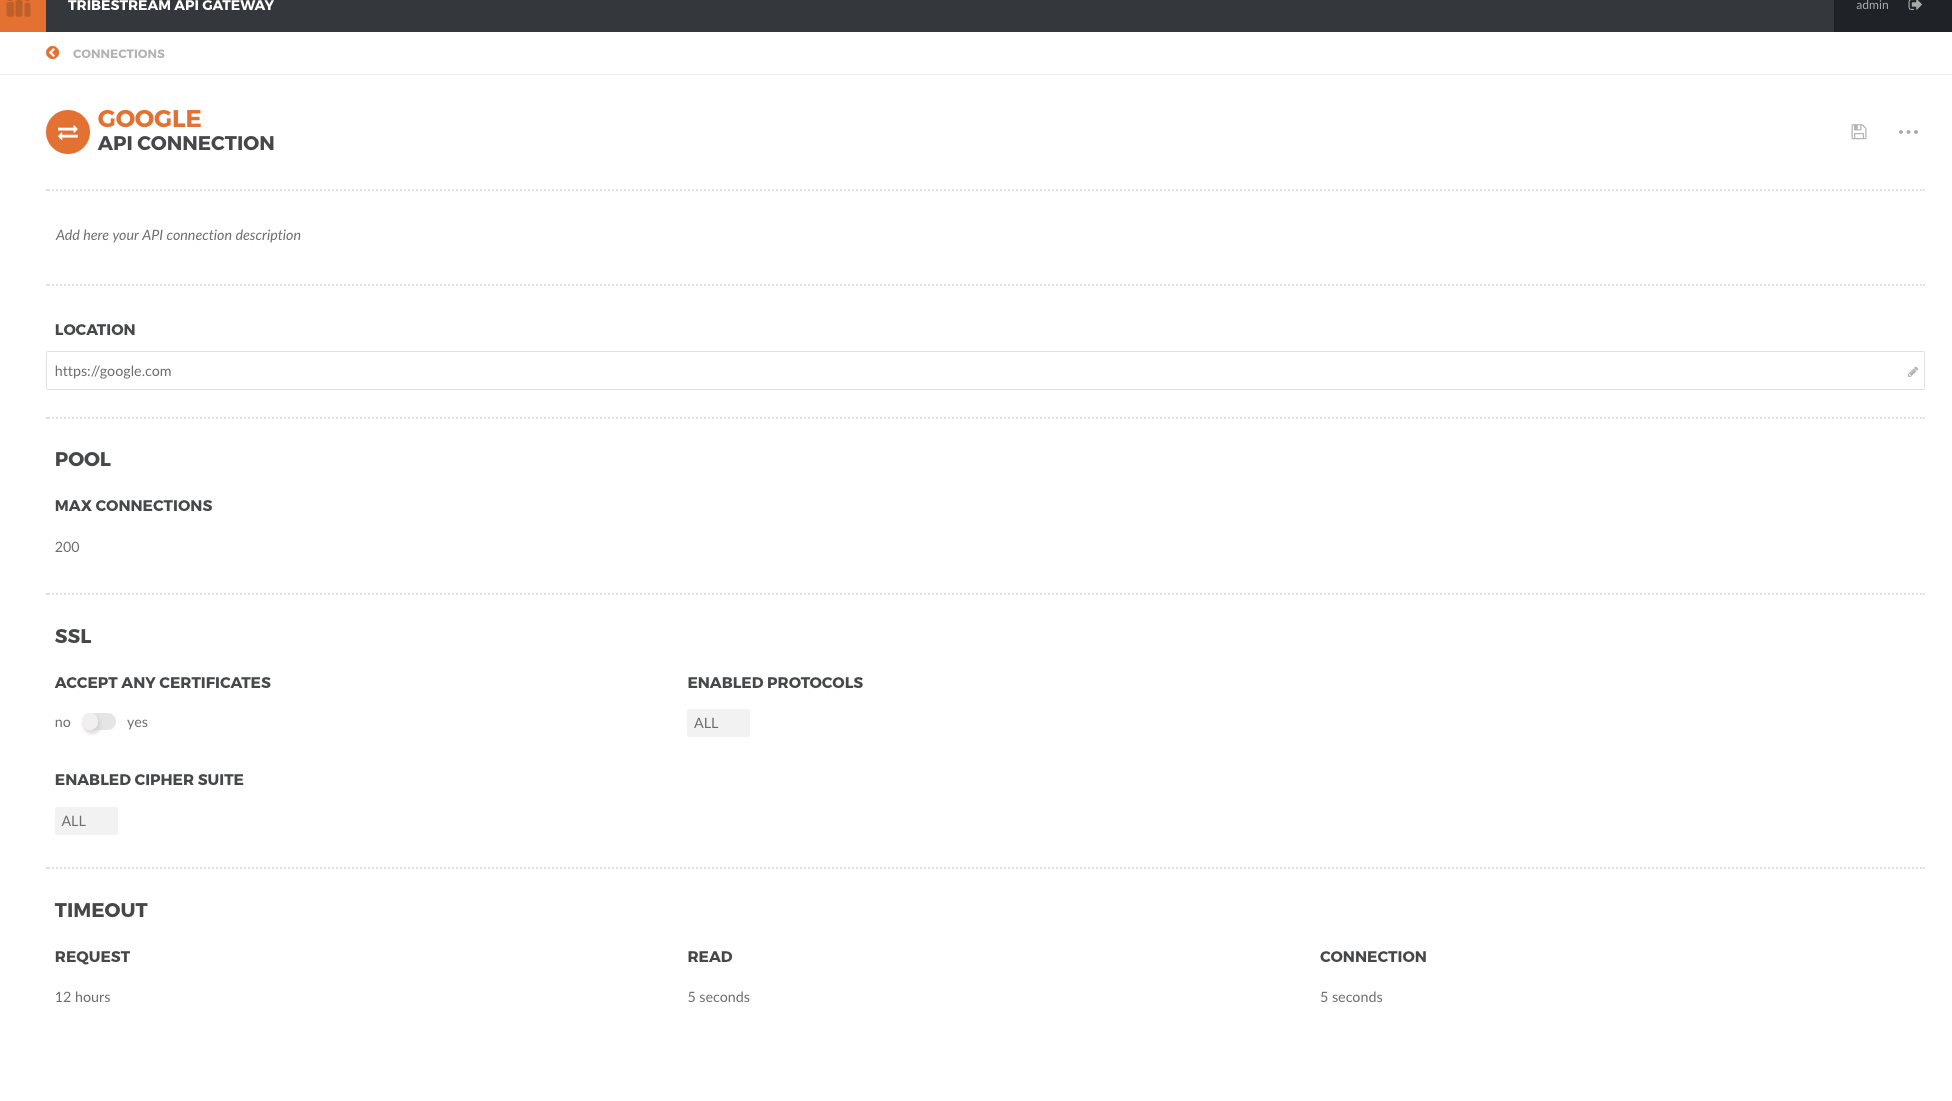Click the Location field with https://google.com
Image resolution: width=1952 pixels, height=1101 pixels.
tap(985, 371)
